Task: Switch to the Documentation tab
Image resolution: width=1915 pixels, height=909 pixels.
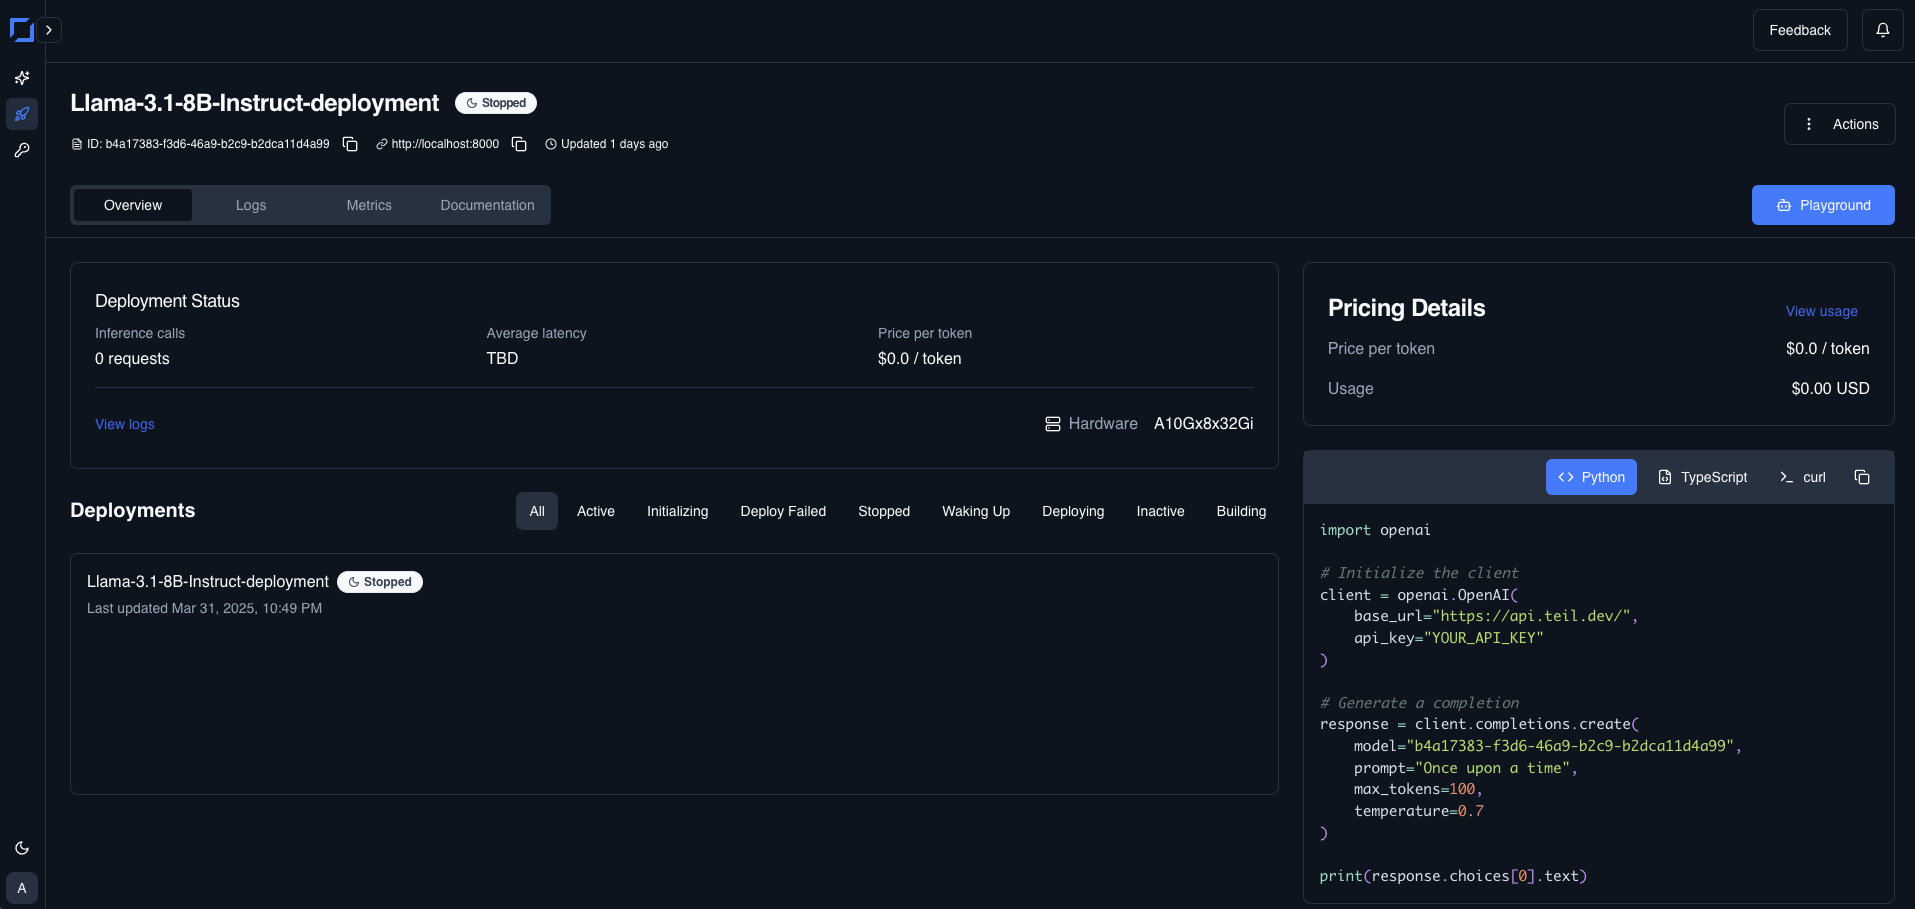Action: click(x=487, y=205)
